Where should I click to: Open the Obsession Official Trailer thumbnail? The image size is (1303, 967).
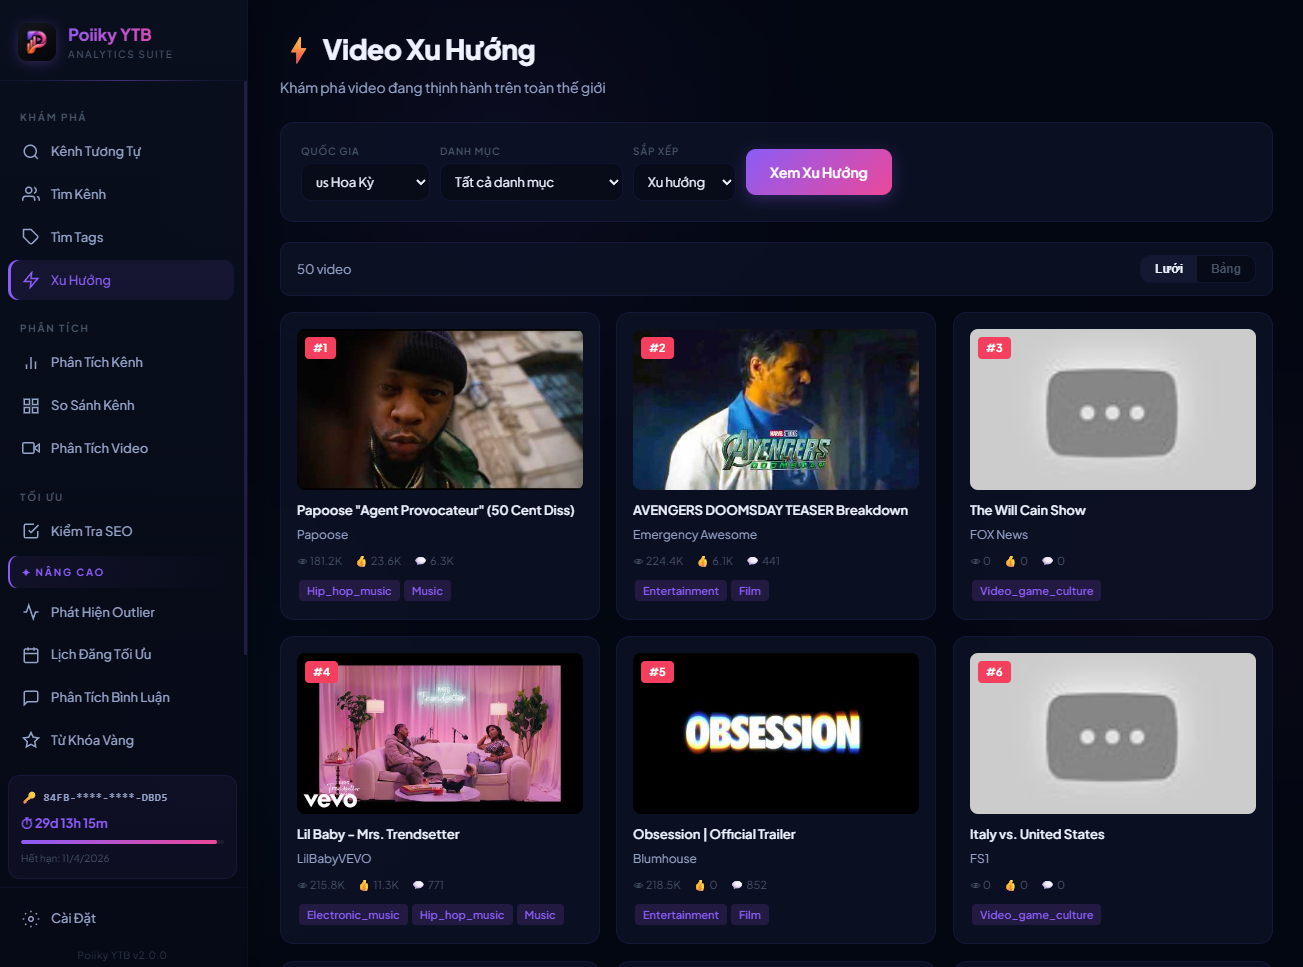tap(775, 733)
